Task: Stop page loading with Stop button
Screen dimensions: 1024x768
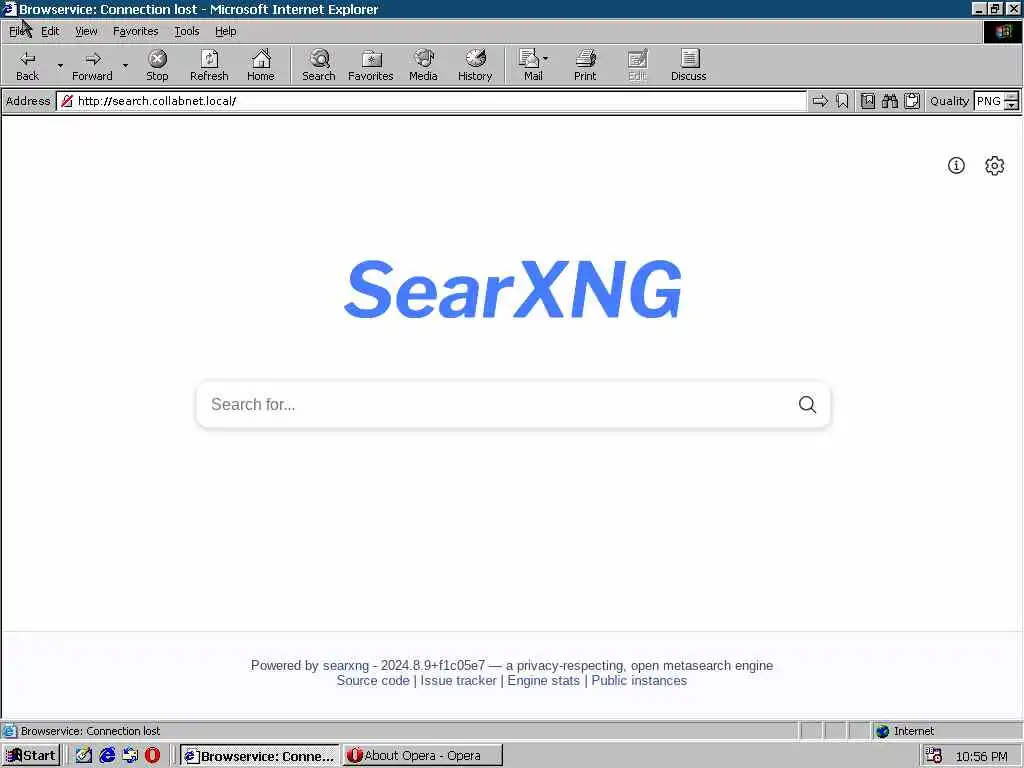Action: [157, 65]
